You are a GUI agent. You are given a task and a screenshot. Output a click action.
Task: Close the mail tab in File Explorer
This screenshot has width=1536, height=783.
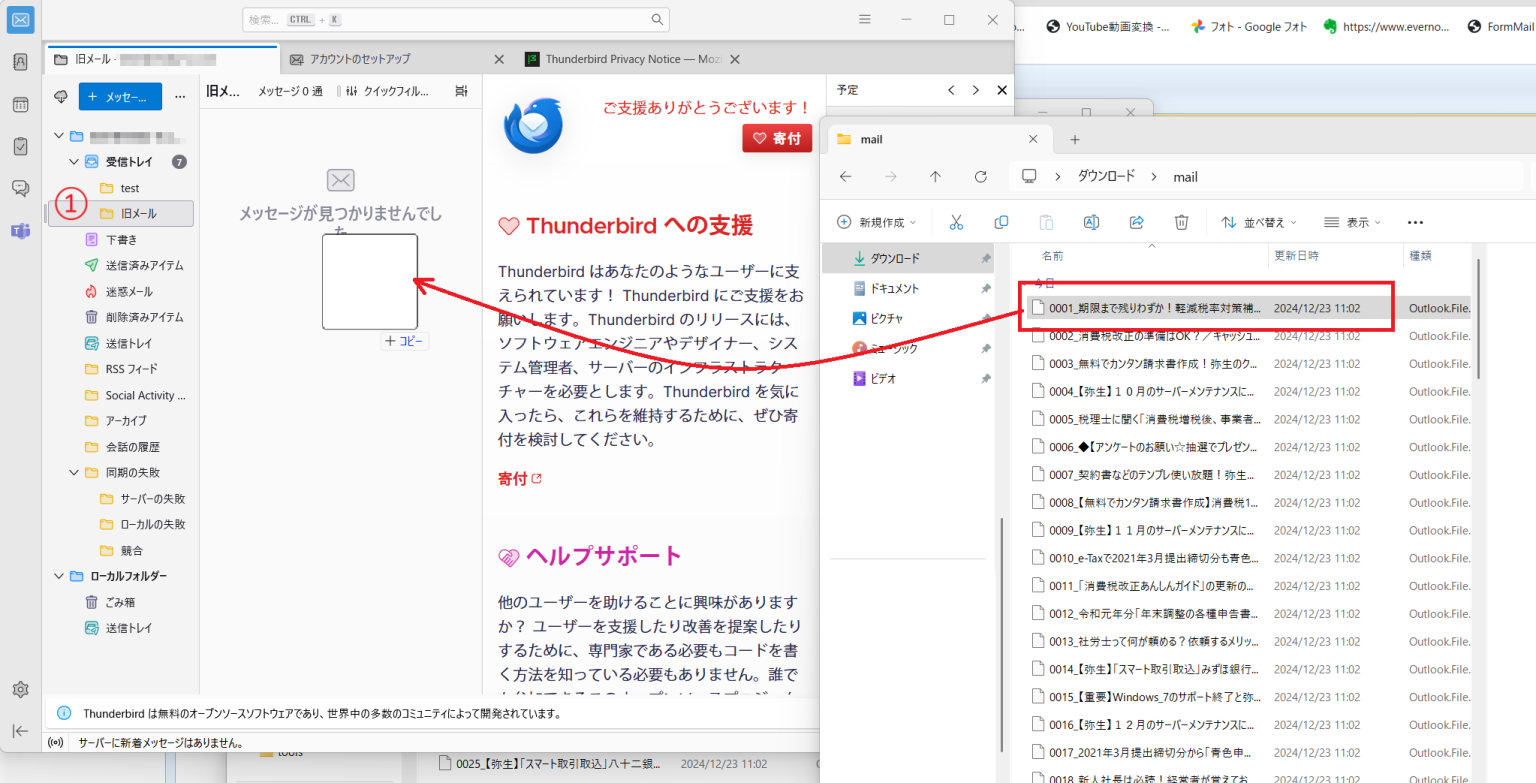[1034, 139]
